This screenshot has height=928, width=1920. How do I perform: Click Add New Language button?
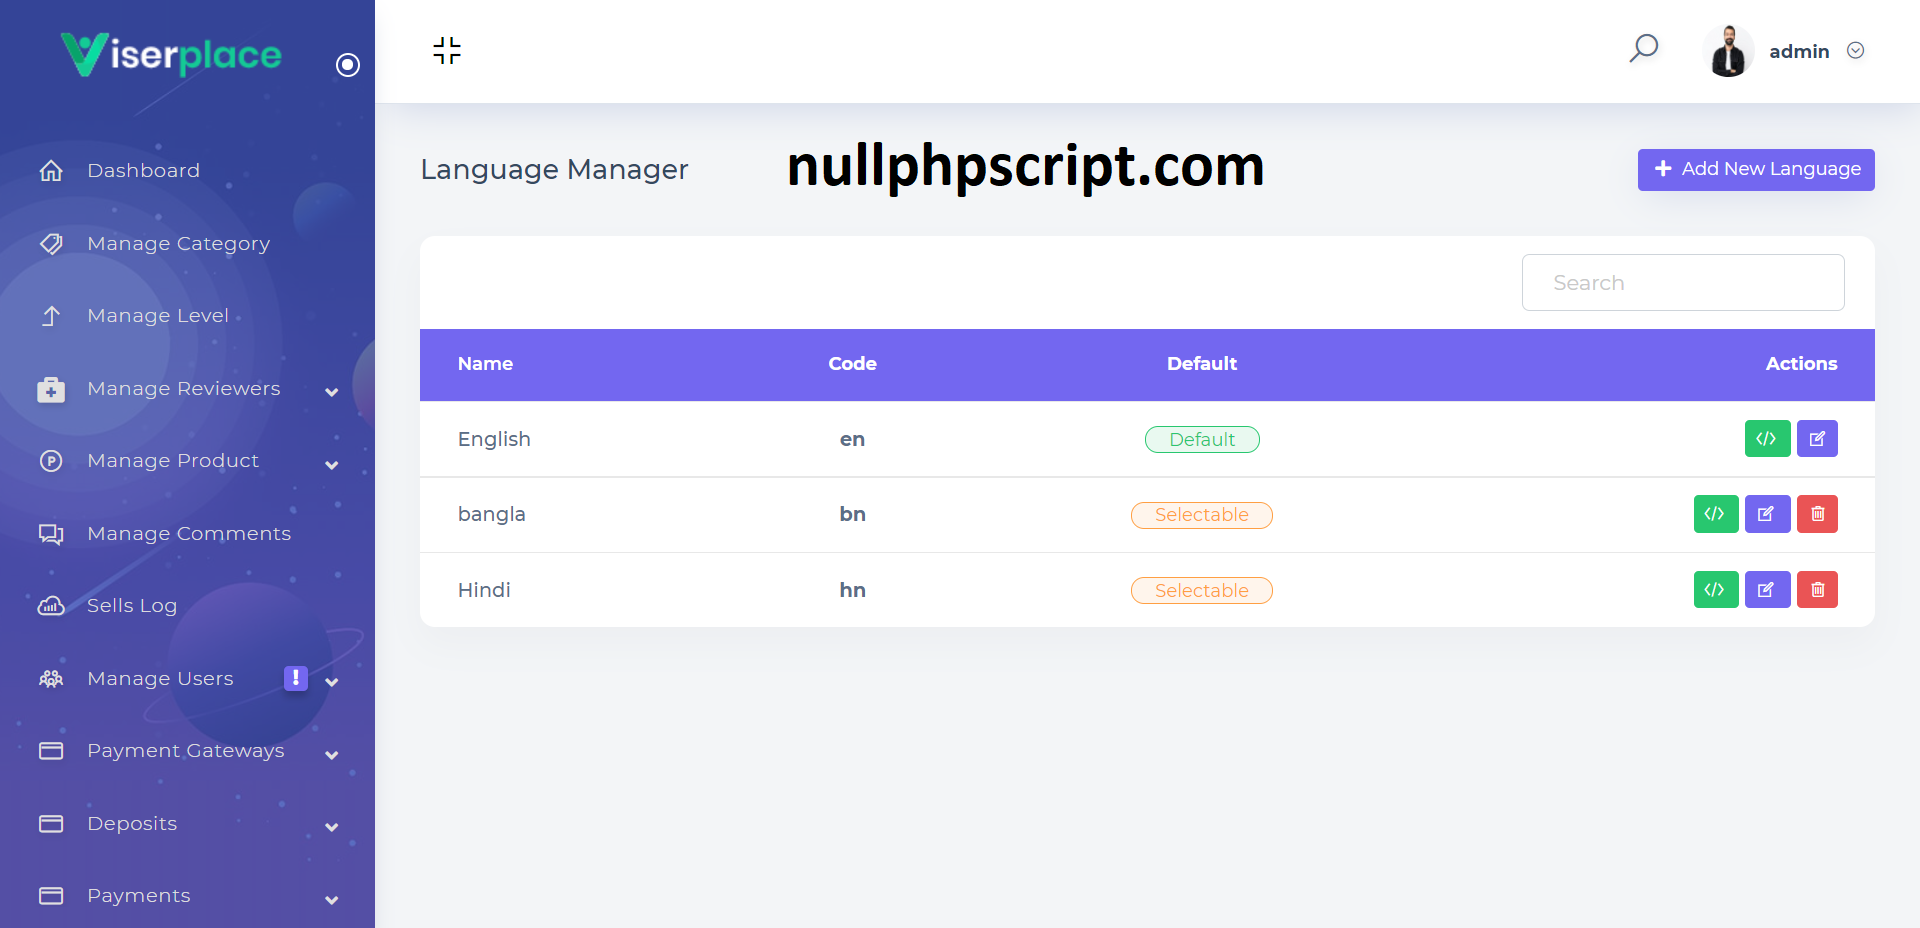tap(1755, 169)
